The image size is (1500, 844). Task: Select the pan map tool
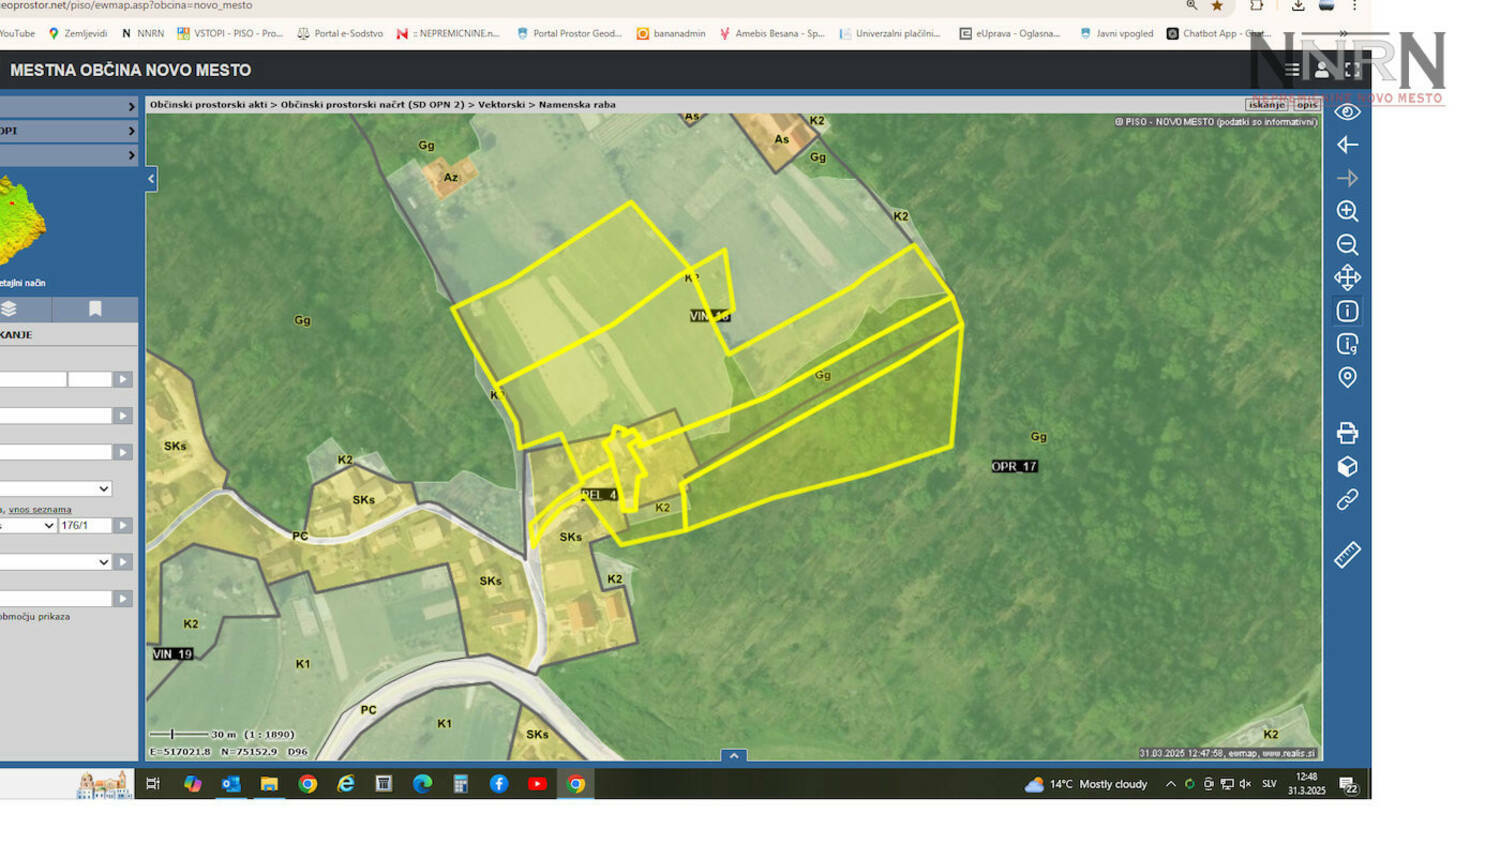point(1347,278)
